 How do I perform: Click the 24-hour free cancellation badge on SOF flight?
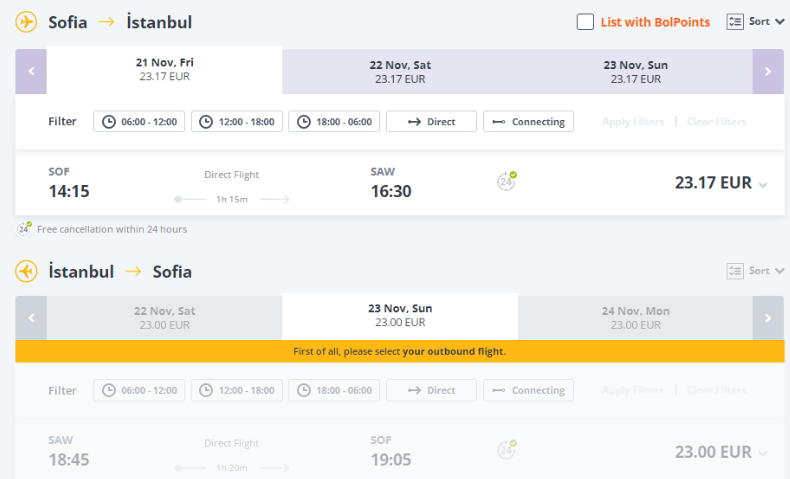[507, 181]
